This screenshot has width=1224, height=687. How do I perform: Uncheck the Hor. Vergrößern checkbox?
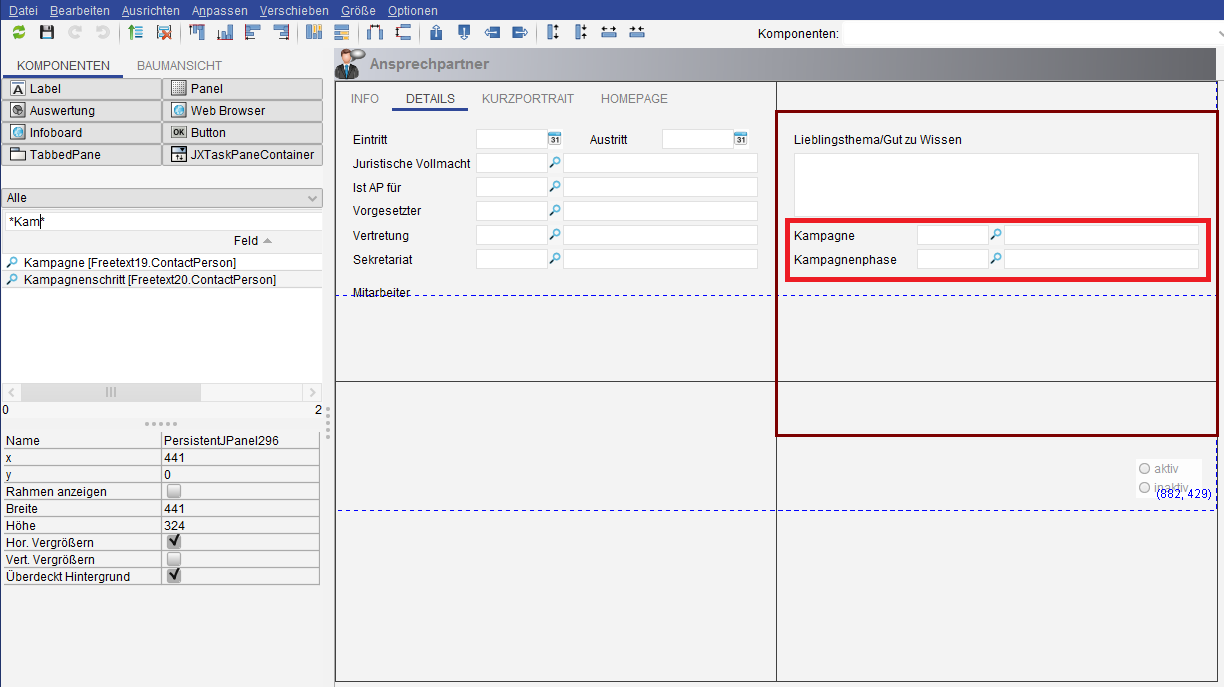coord(174,542)
